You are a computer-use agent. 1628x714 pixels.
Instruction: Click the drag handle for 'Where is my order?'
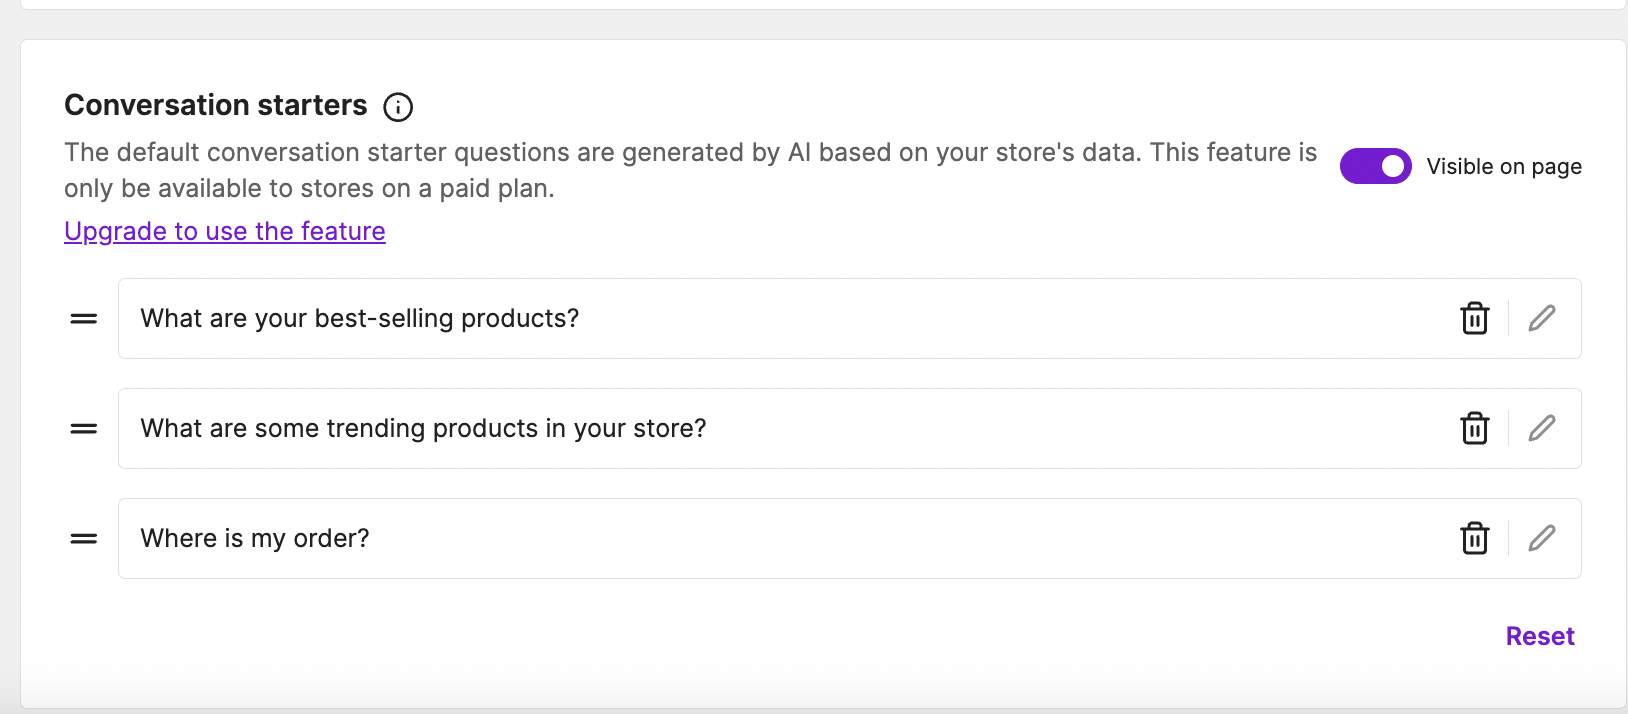click(x=84, y=539)
